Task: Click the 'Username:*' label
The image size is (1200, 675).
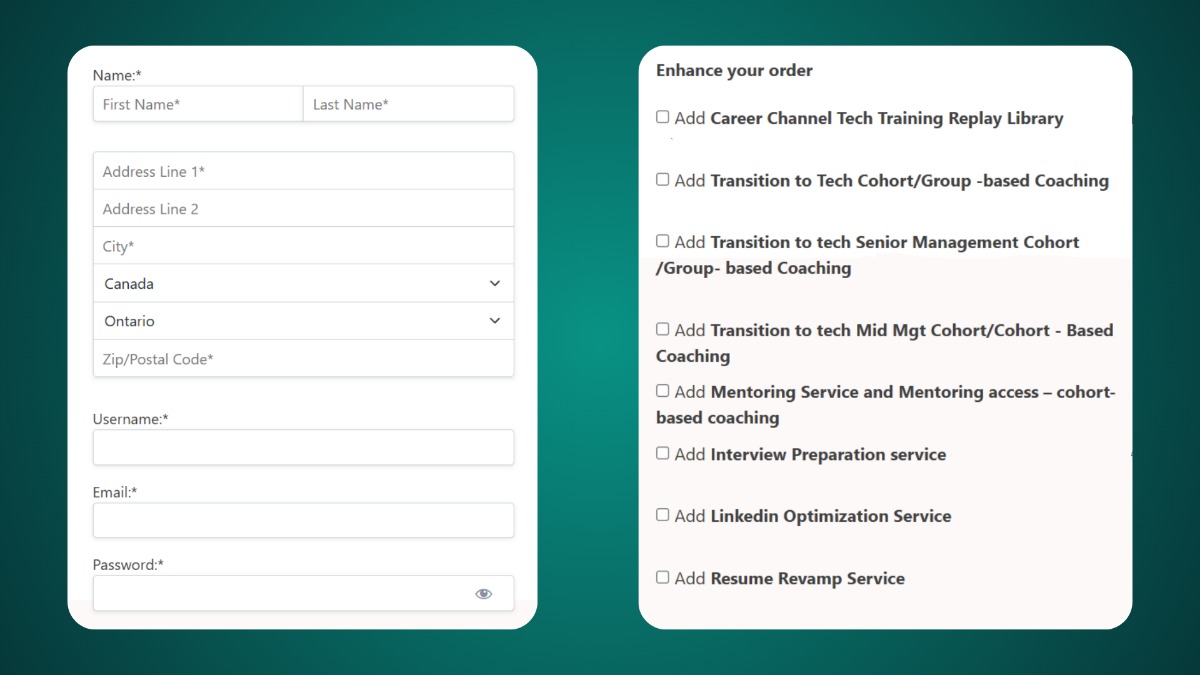Action: [x=130, y=419]
